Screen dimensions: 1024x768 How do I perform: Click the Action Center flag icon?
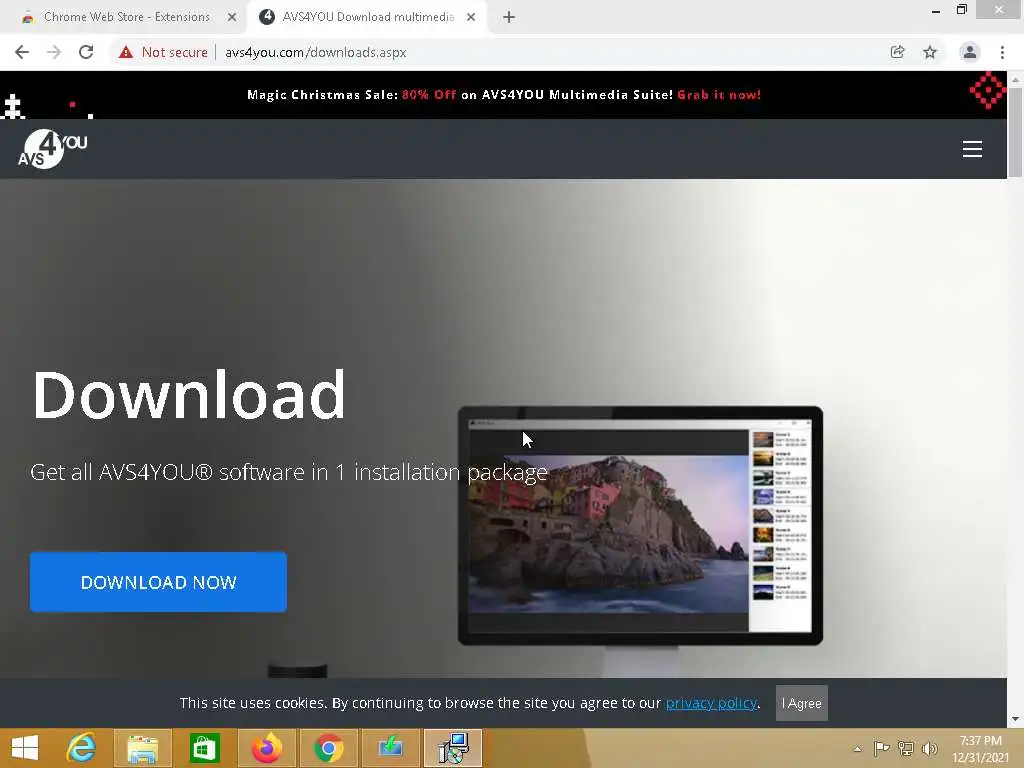click(x=881, y=748)
